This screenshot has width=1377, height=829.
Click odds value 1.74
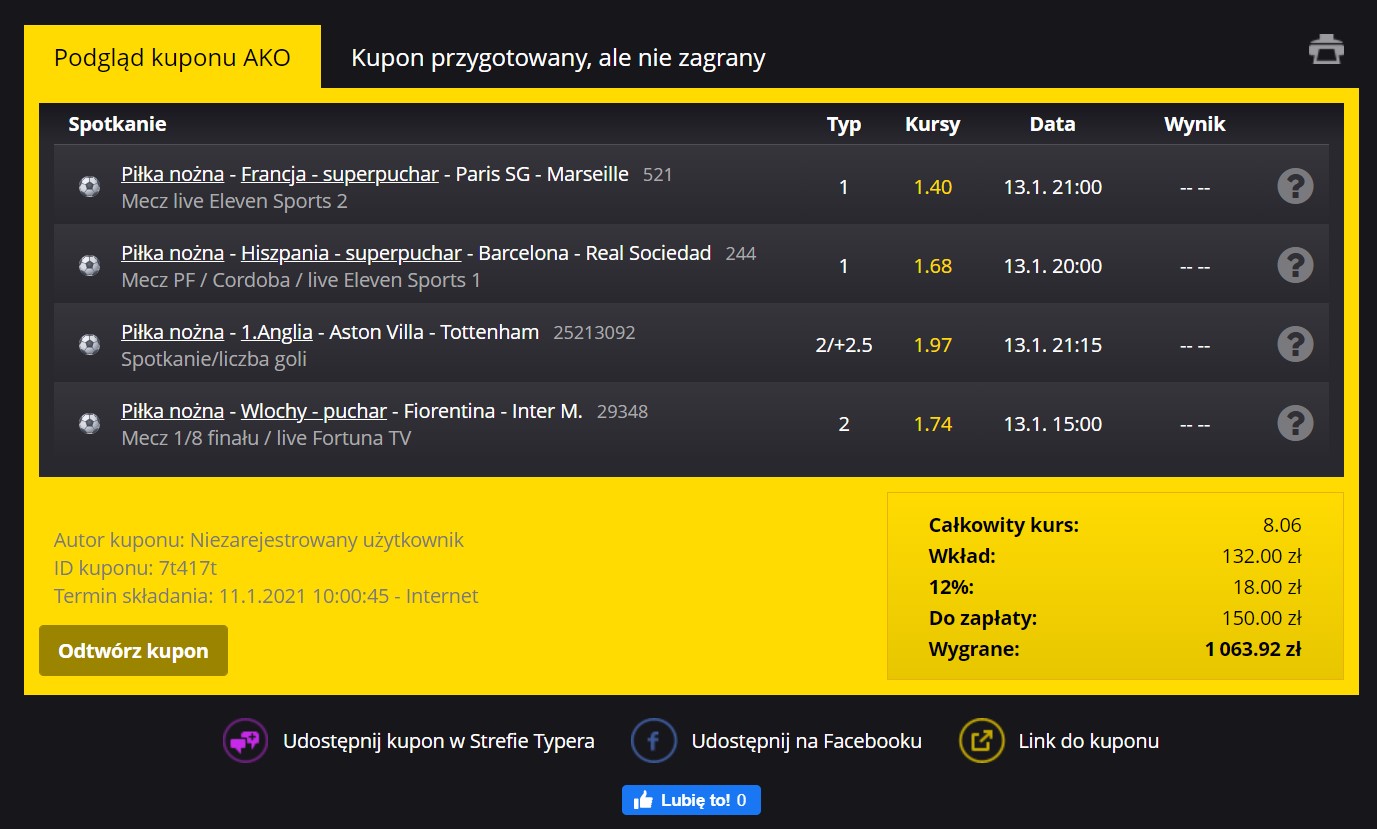(933, 424)
